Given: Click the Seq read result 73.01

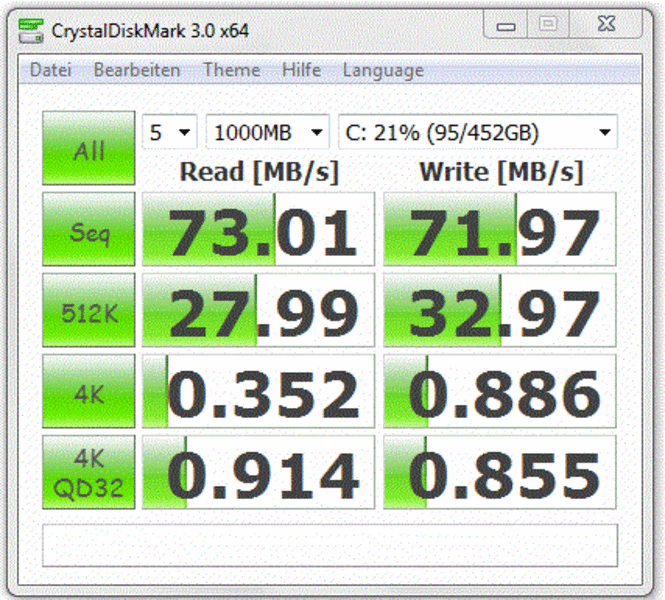Looking at the screenshot, I should point(258,231).
